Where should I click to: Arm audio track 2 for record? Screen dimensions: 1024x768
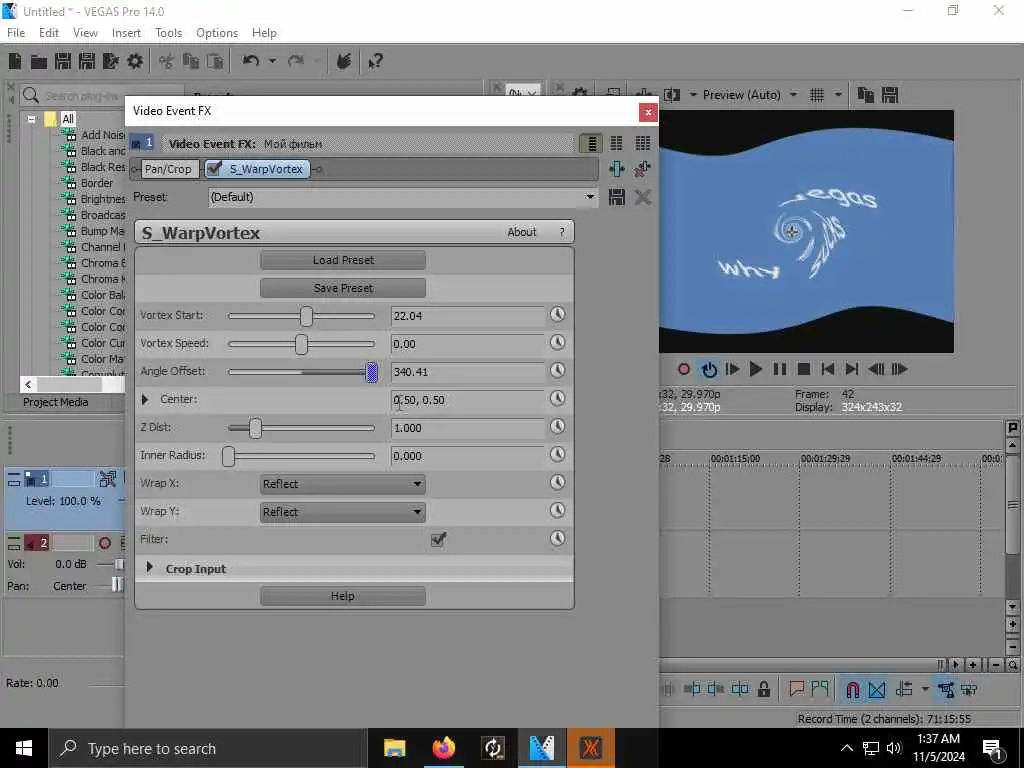click(x=104, y=543)
